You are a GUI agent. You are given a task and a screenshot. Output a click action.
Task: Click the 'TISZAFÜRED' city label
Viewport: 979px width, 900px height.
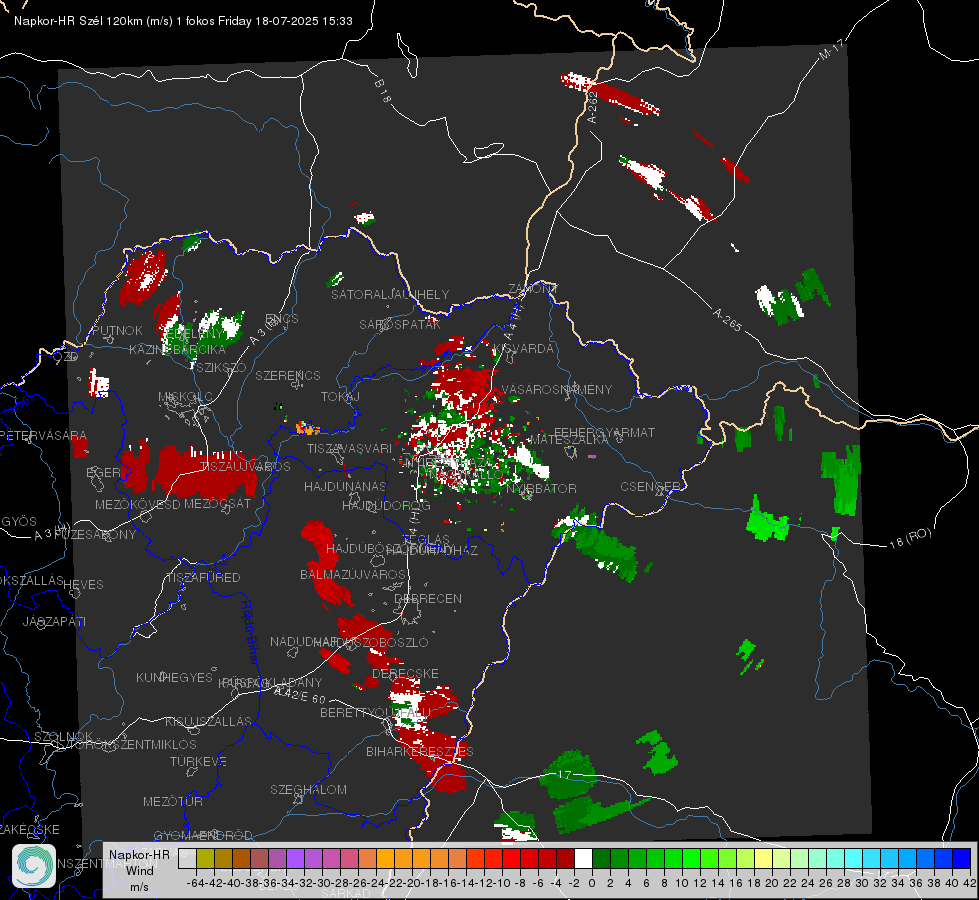204,578
